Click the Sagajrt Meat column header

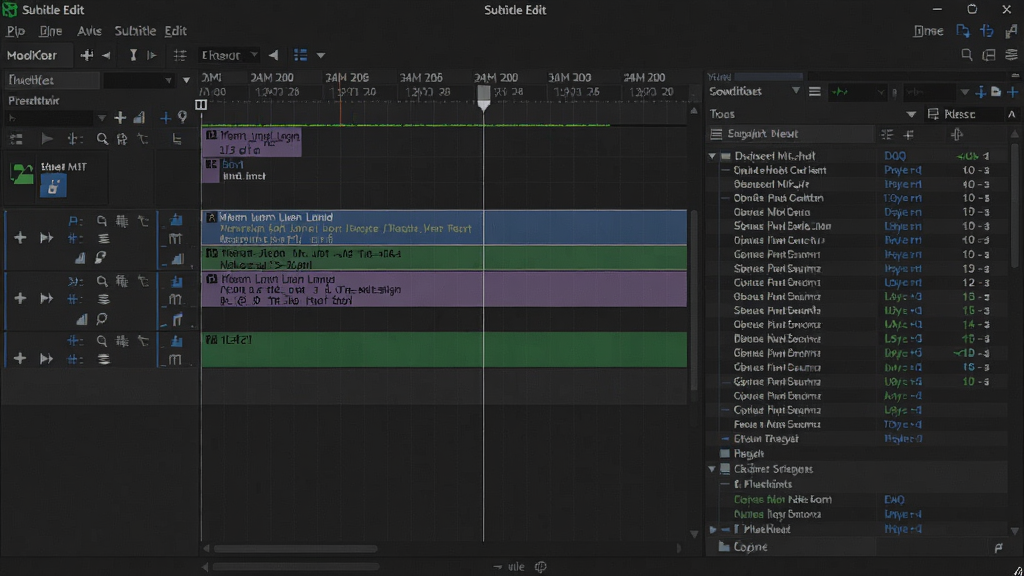tap(790, 134)
